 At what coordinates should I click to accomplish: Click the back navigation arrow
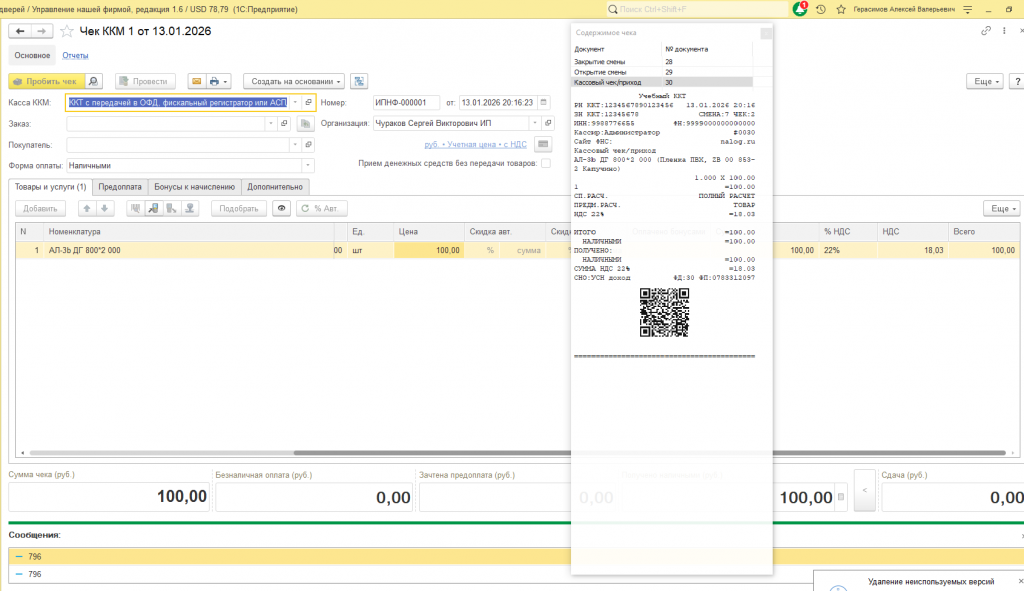point(20,31)
